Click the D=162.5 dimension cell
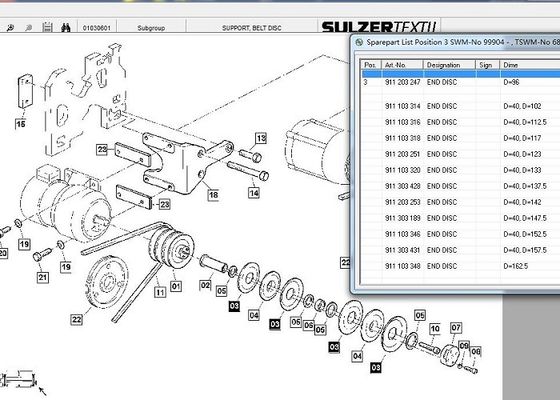 tap(516, 266)
